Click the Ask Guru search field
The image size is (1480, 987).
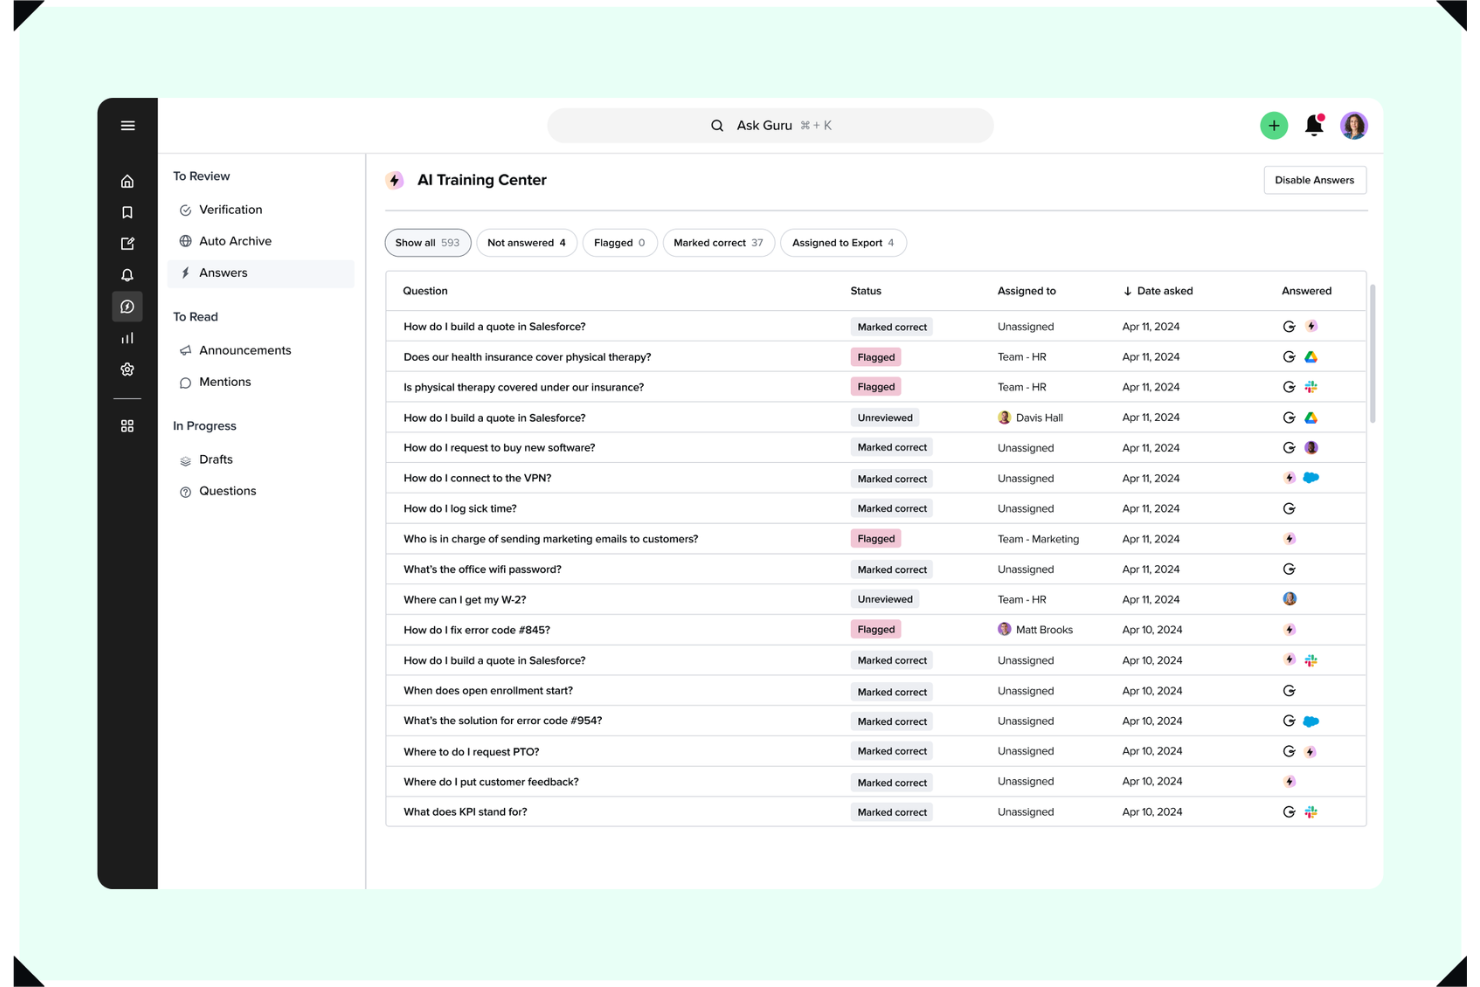click(770, 125)
